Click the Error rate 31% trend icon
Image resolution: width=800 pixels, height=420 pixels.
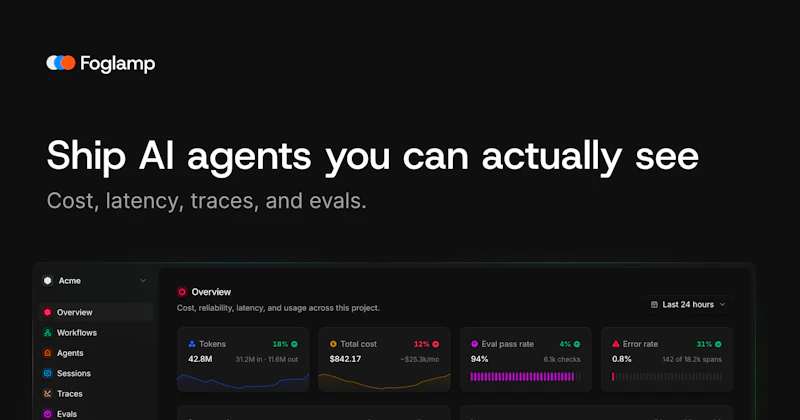pyautogui.click(x=718, y=344)
